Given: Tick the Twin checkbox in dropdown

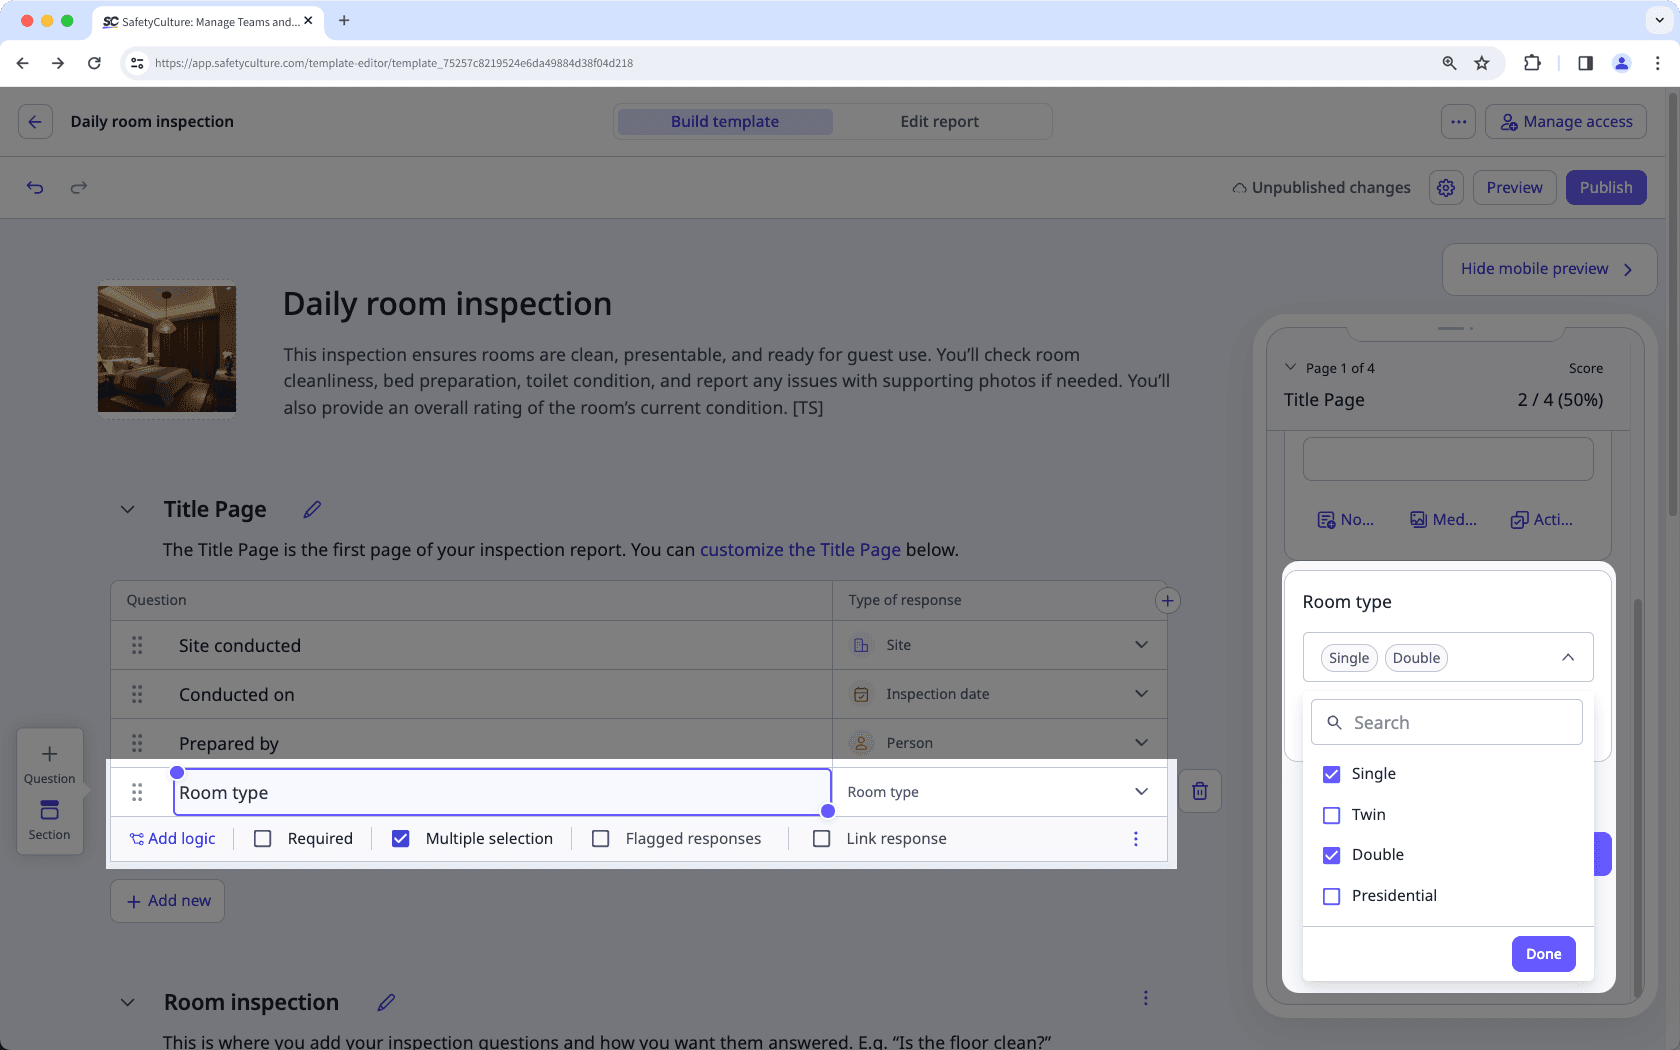Looking at the screenshot, I should click(x=1332, y=815).
